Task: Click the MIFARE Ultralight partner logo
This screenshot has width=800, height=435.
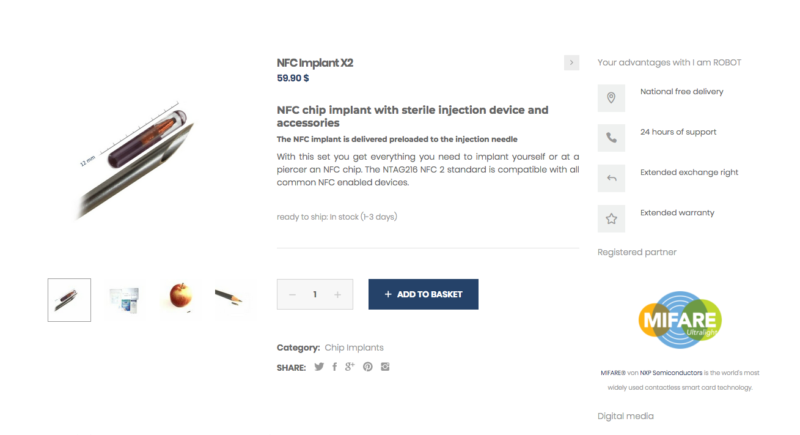Action: pyautogui.click(x=680, y=320)
